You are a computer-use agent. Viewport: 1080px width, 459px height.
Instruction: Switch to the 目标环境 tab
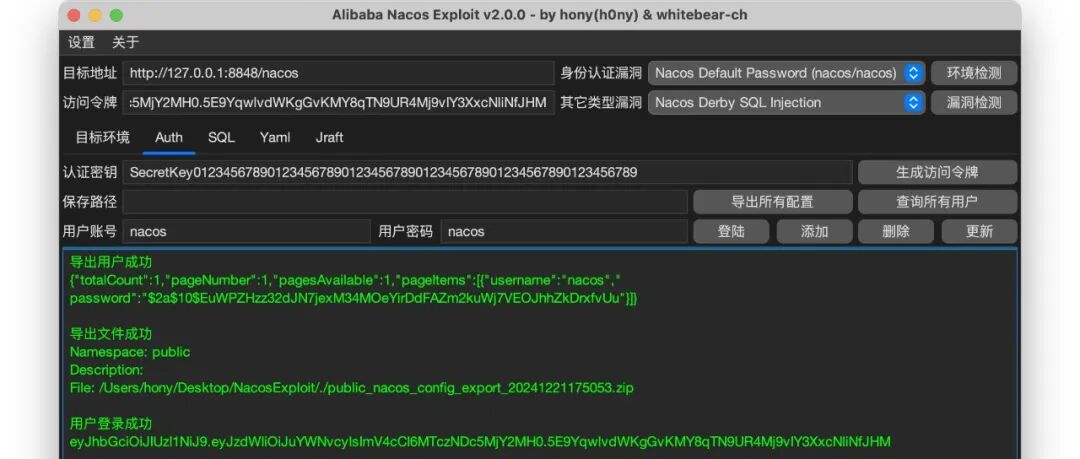click(102, 137)
